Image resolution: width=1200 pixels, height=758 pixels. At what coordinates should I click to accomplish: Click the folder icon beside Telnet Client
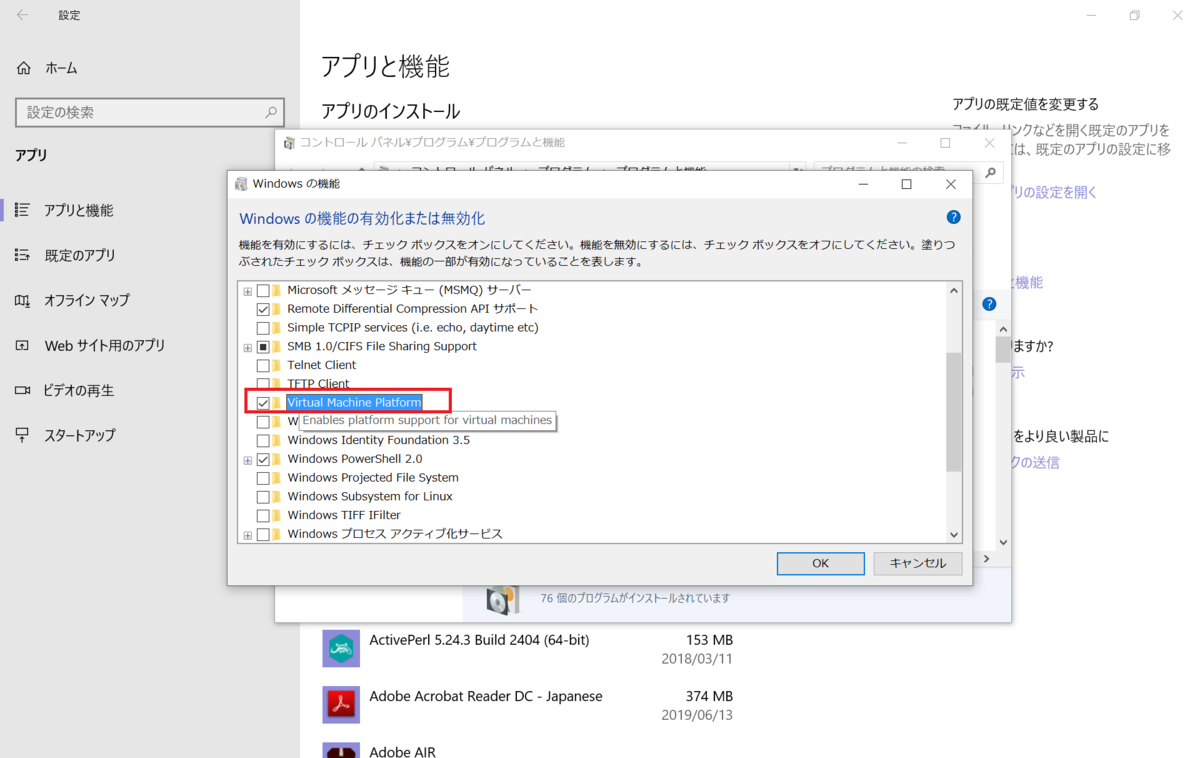pyautogui.click(x=278, y=365)
